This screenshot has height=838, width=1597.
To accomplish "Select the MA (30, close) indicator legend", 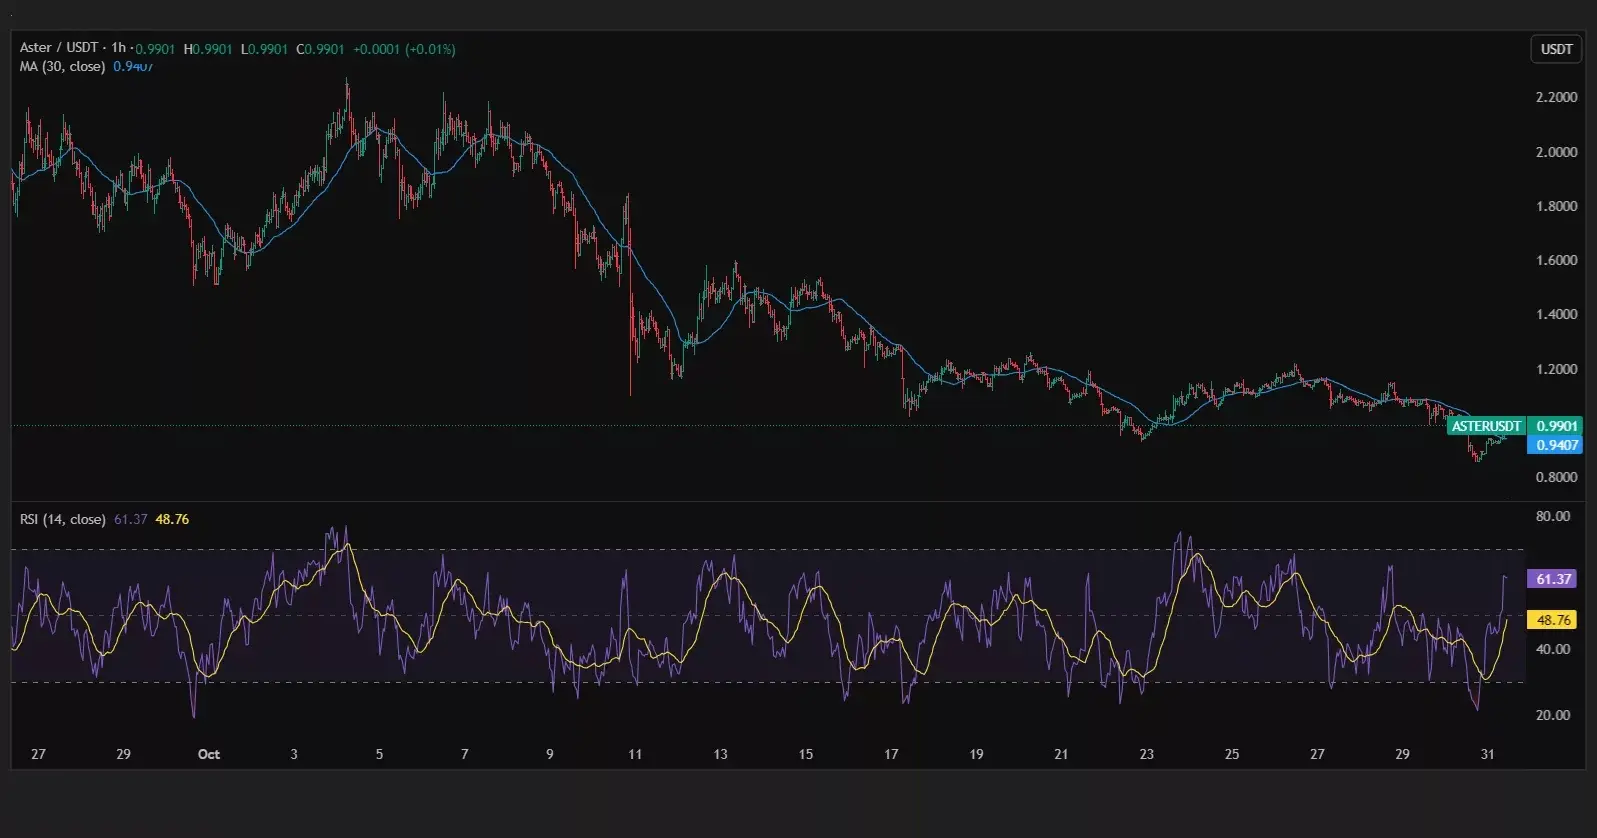I will 62,66.
